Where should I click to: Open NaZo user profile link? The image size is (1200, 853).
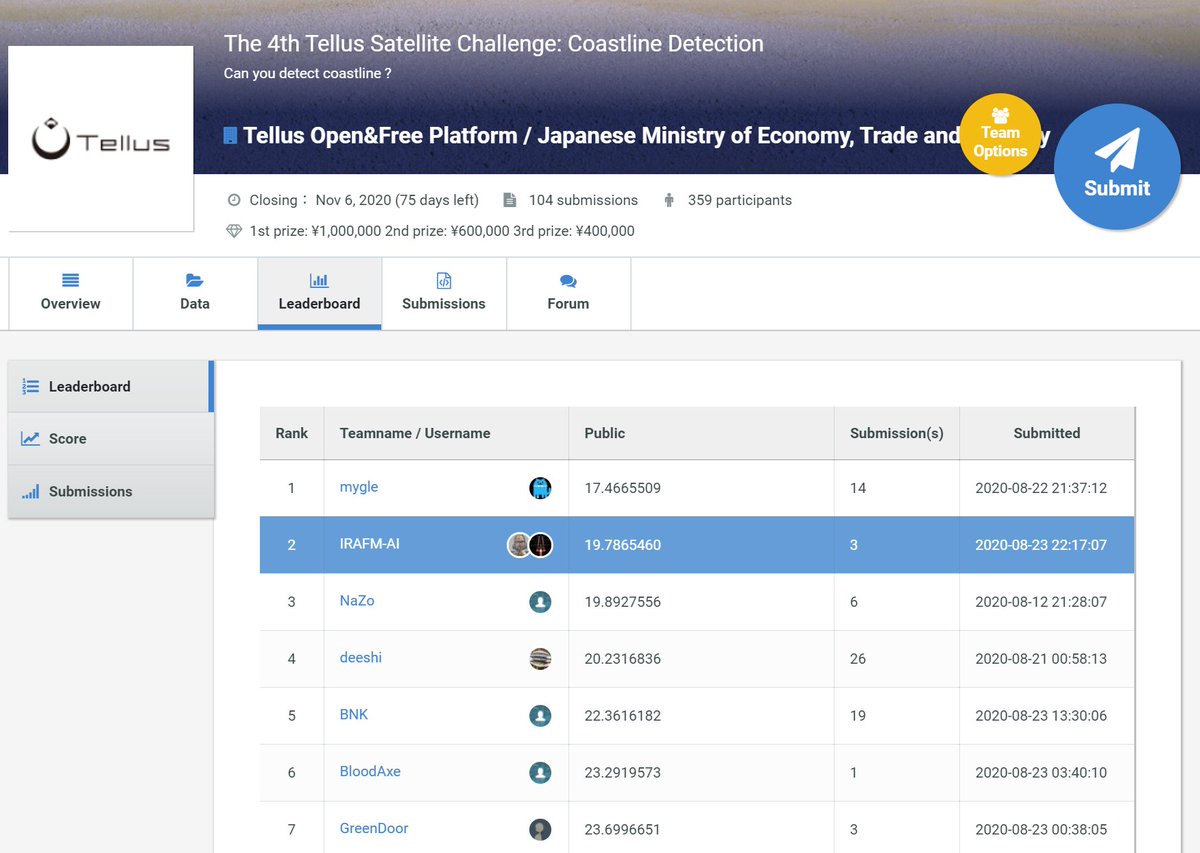pos(357,600)
